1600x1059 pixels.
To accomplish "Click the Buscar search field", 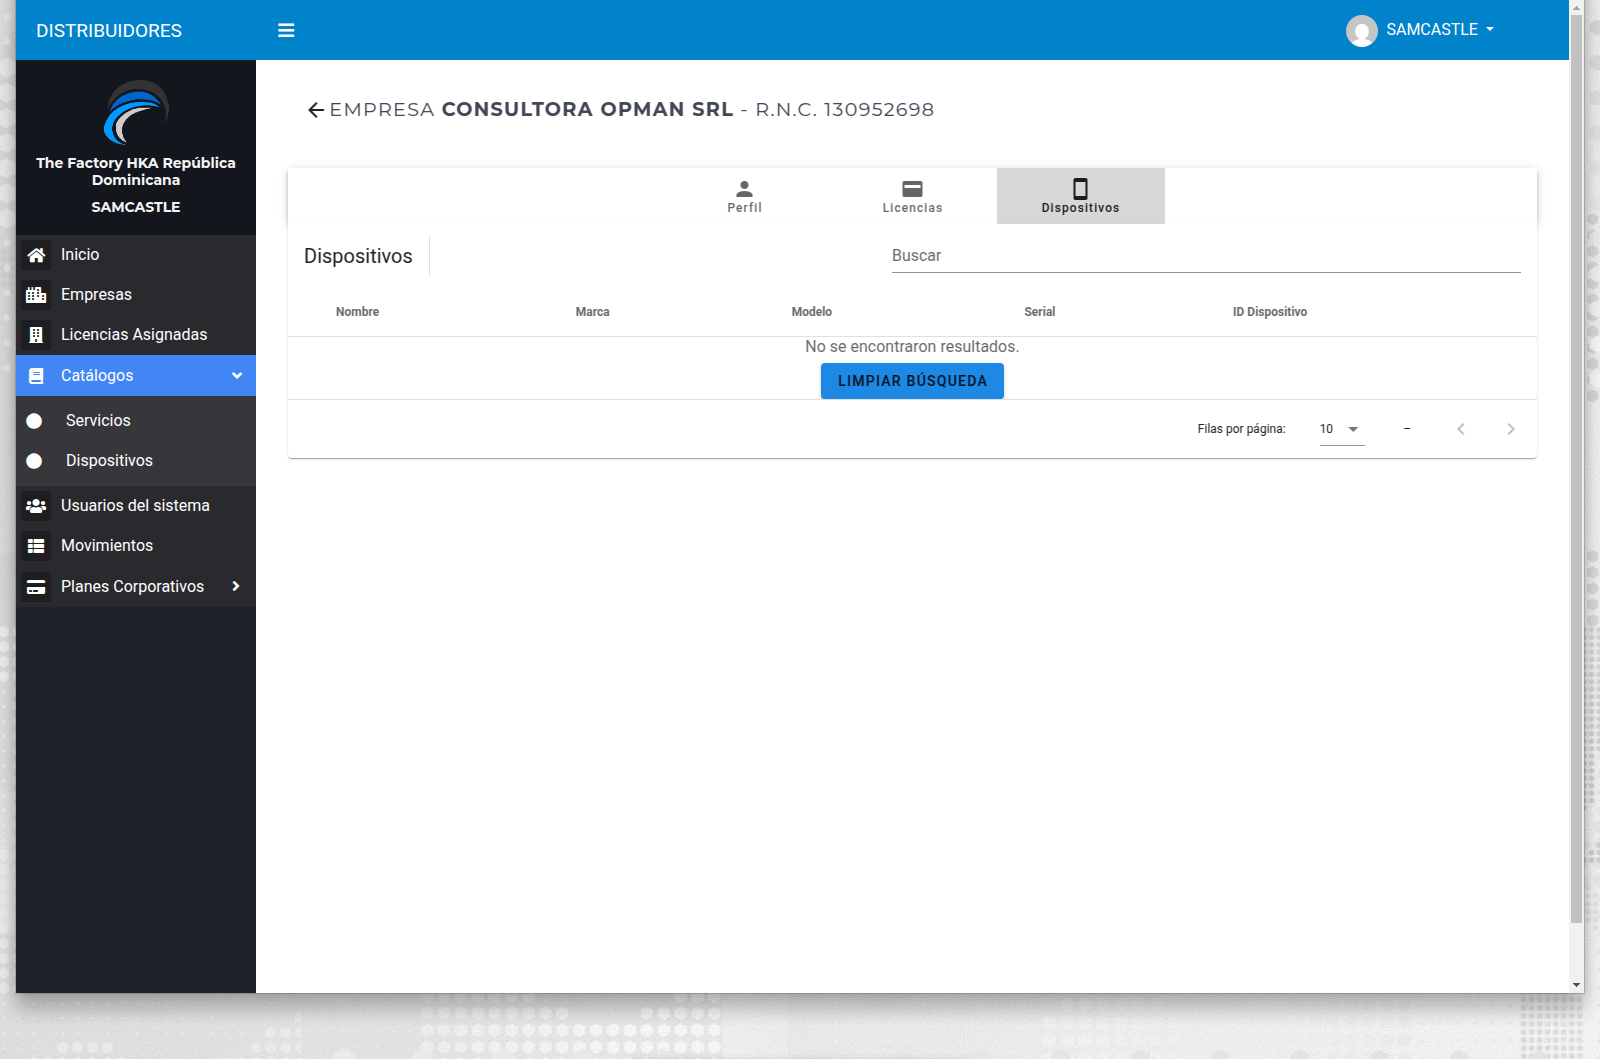I will point(1206,256).
